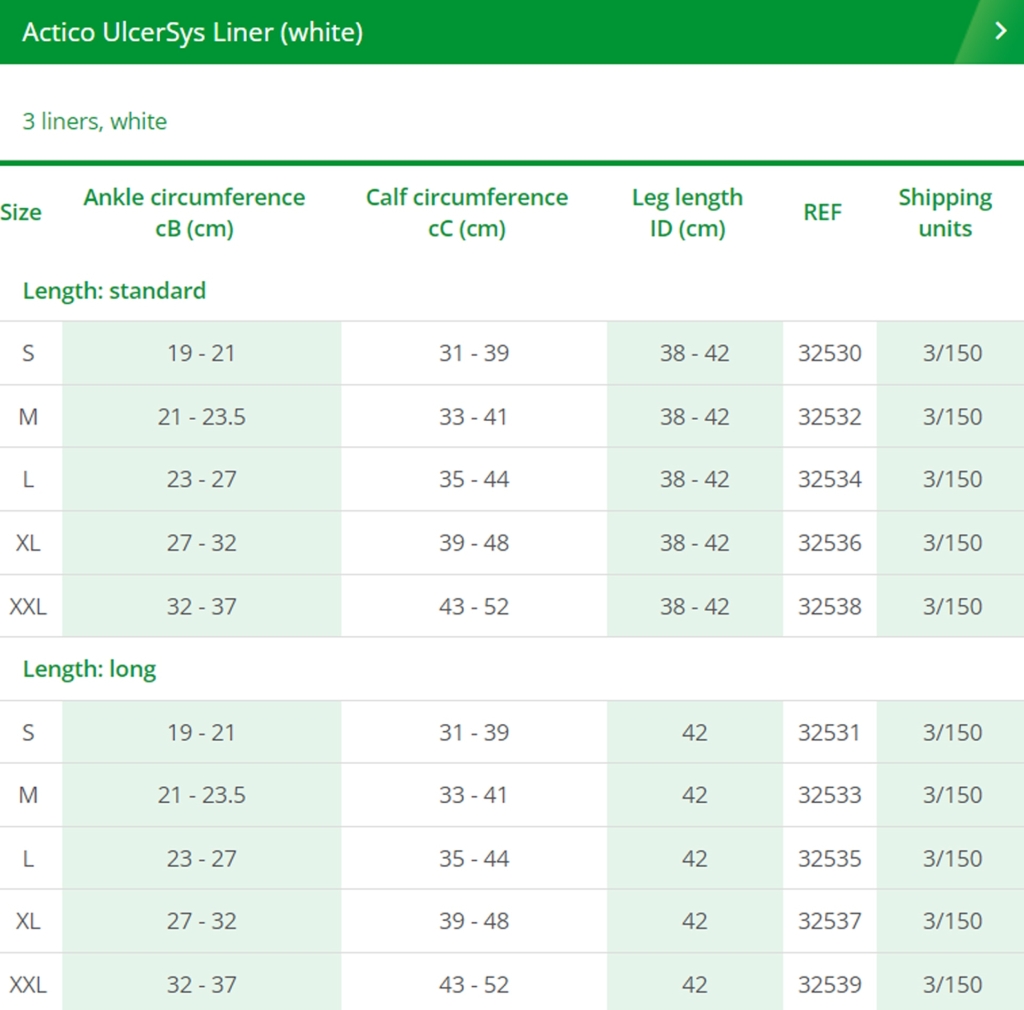
Task: Select REF number 32538
Action: pyautogui.click(x=829, y=607)
